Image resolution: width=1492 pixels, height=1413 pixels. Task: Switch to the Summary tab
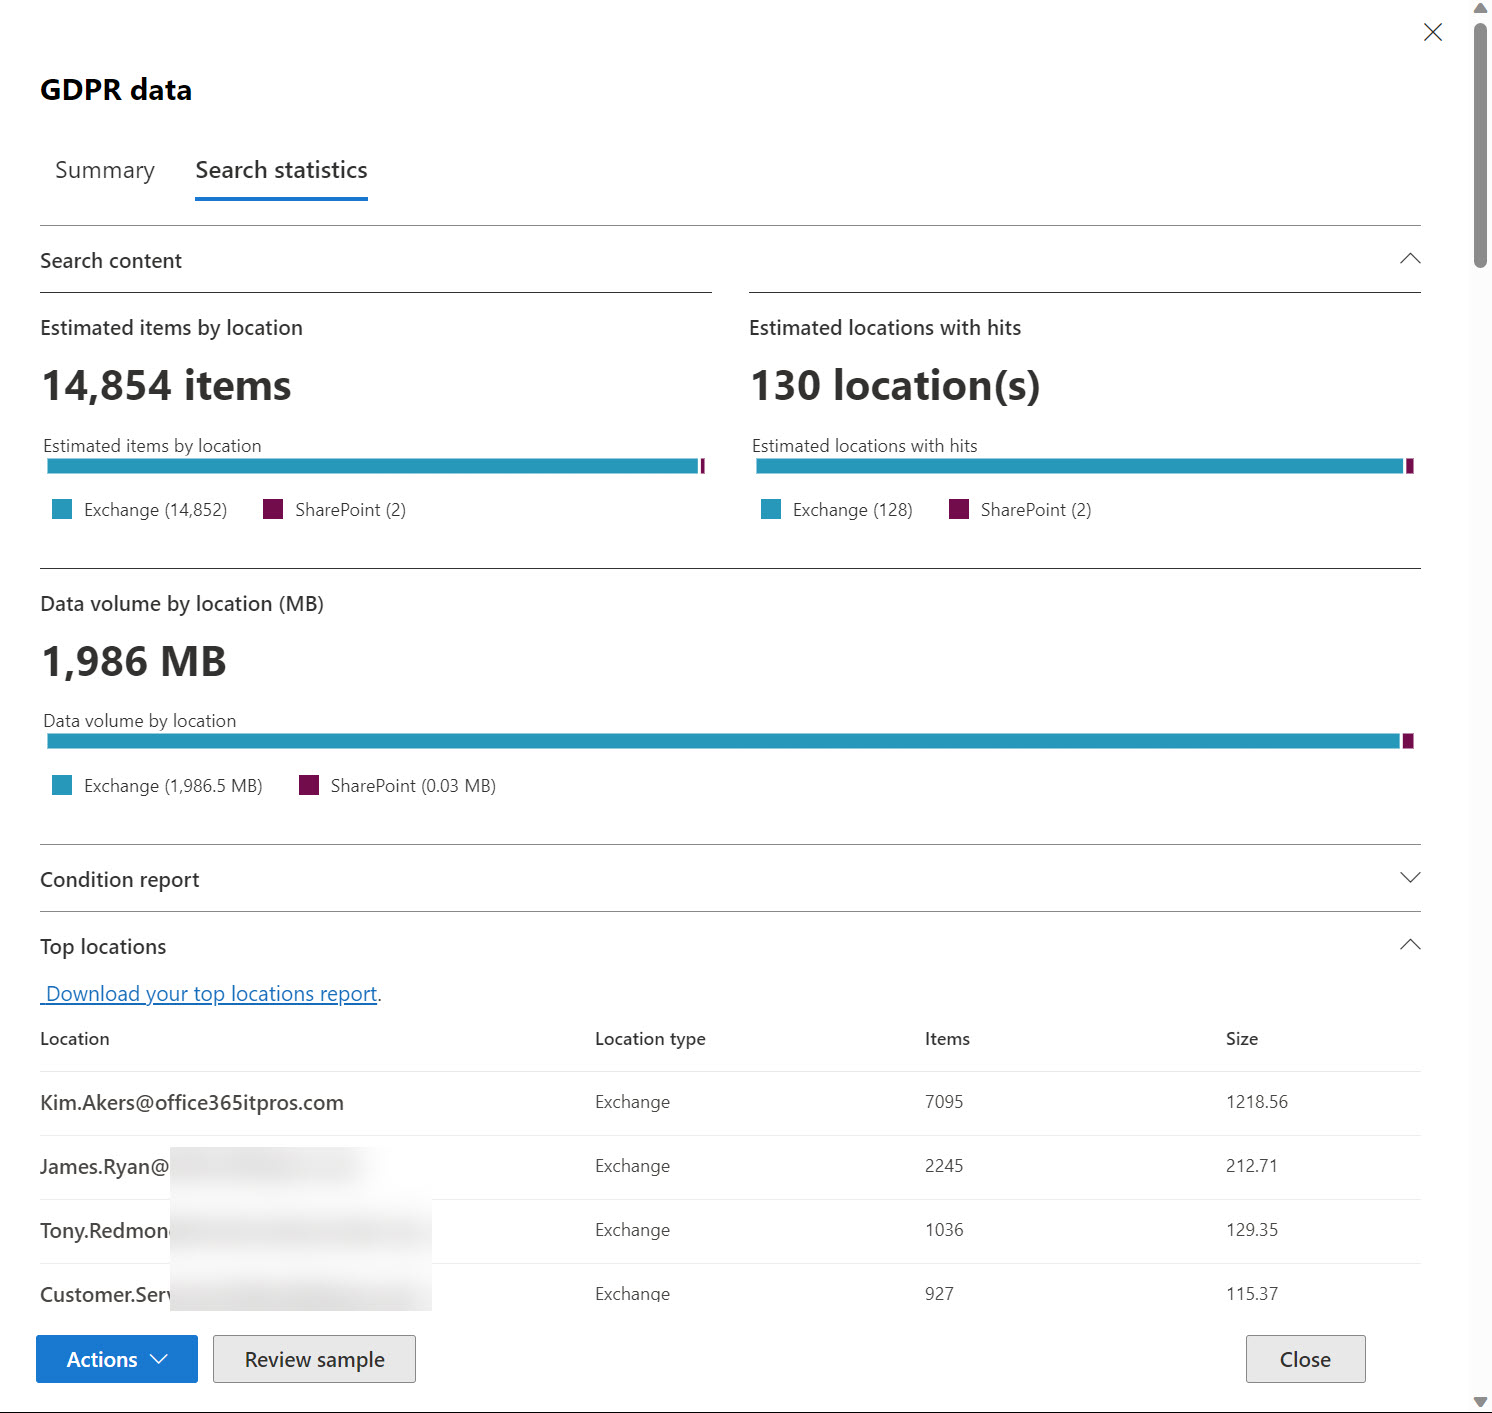105,170
